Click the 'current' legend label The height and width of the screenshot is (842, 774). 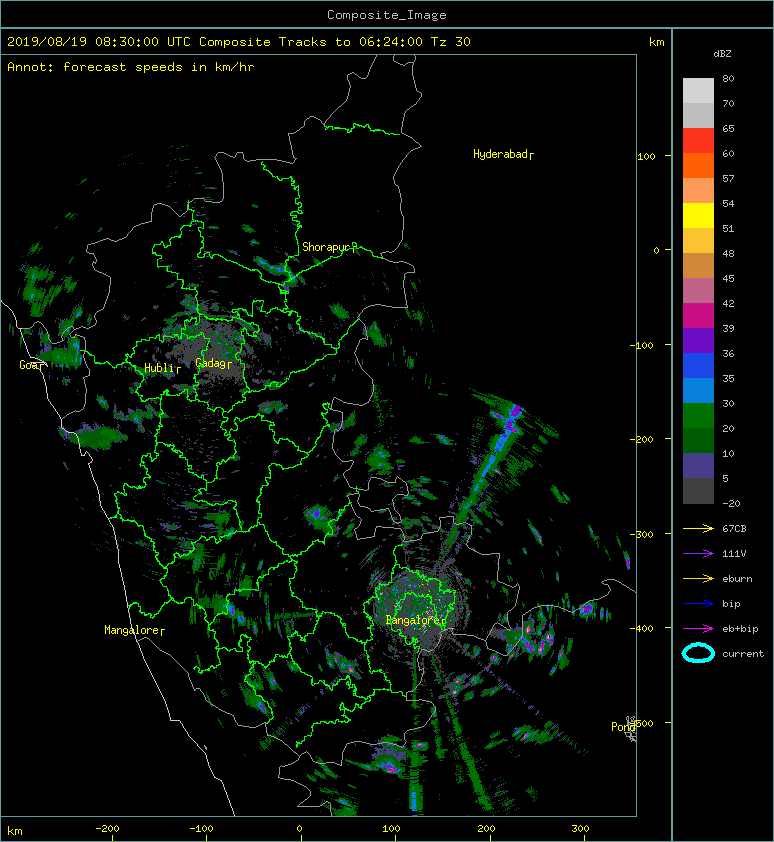pos(743,654)
